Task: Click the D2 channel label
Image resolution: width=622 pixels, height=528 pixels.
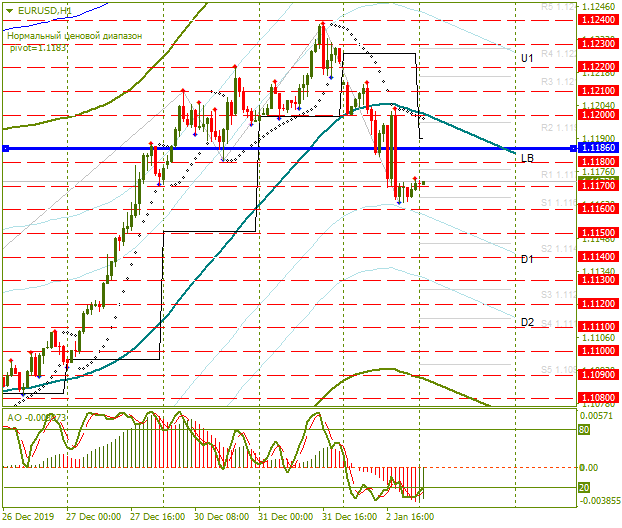Action: [527, 322]
